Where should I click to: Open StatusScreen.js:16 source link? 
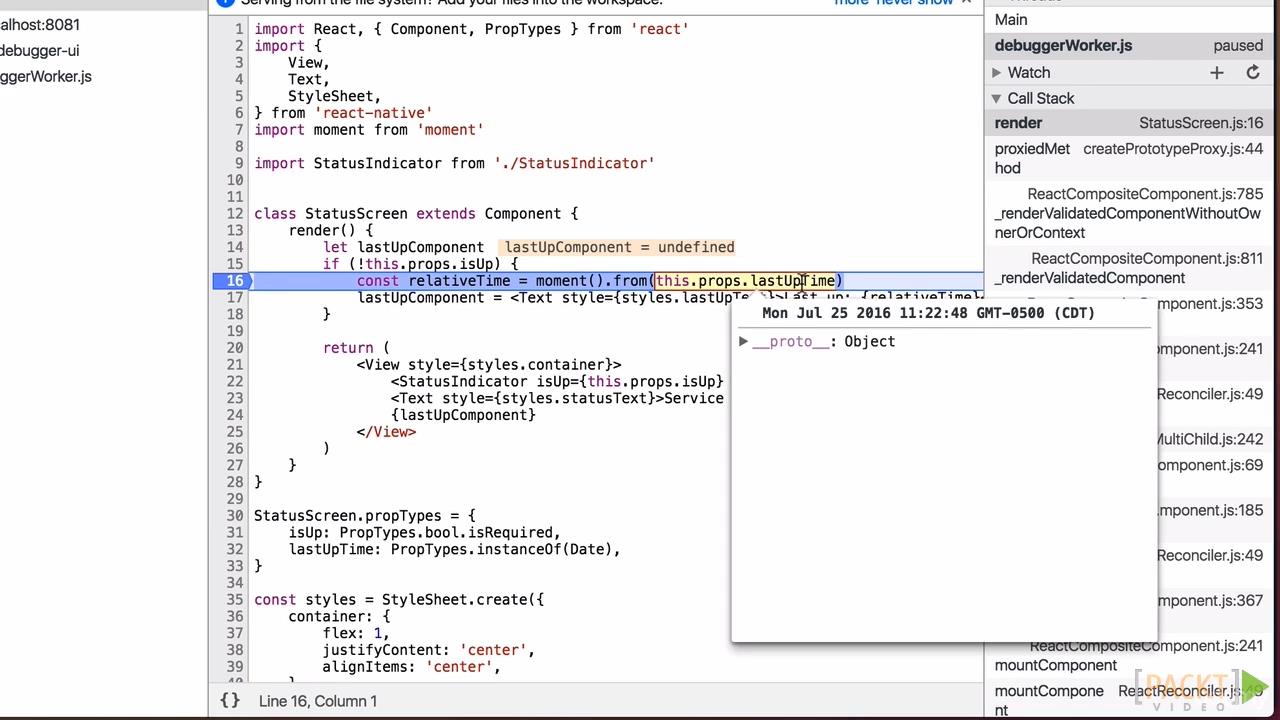pos(1201,122)
